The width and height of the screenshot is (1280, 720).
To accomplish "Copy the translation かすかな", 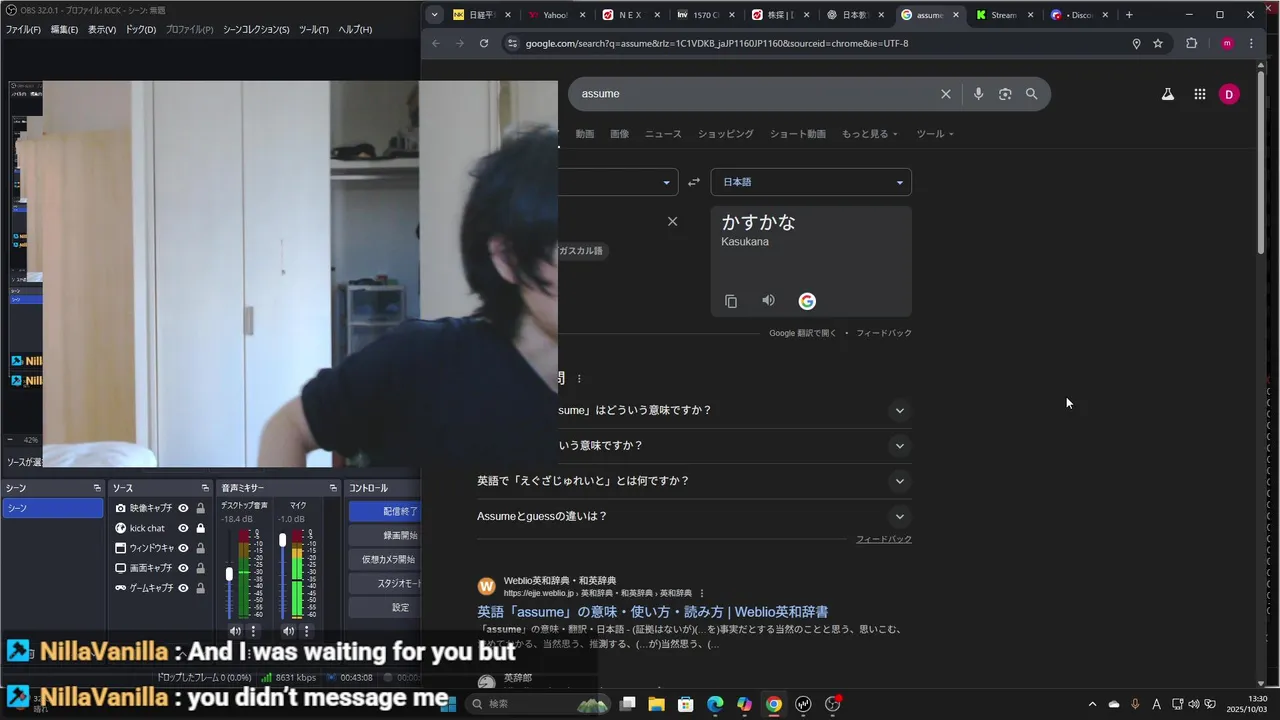I will pyautogui.click(x=731, y=301).
